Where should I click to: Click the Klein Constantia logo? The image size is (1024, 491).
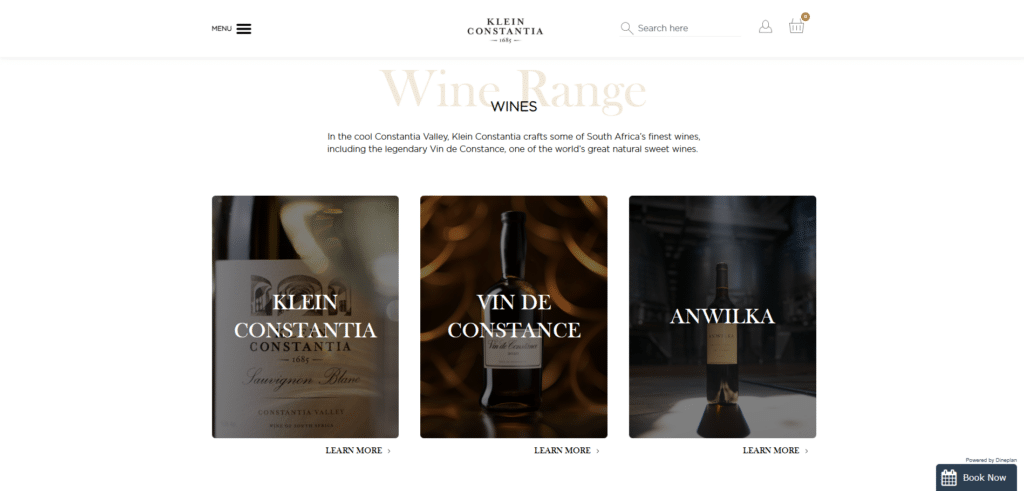(505, 31)
